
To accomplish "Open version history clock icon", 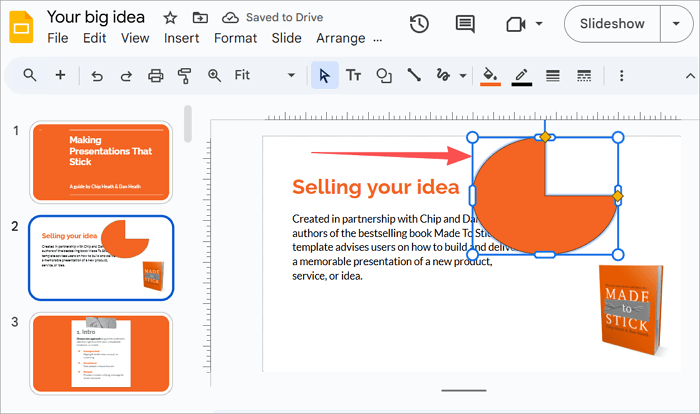I will tap(419, 24).
